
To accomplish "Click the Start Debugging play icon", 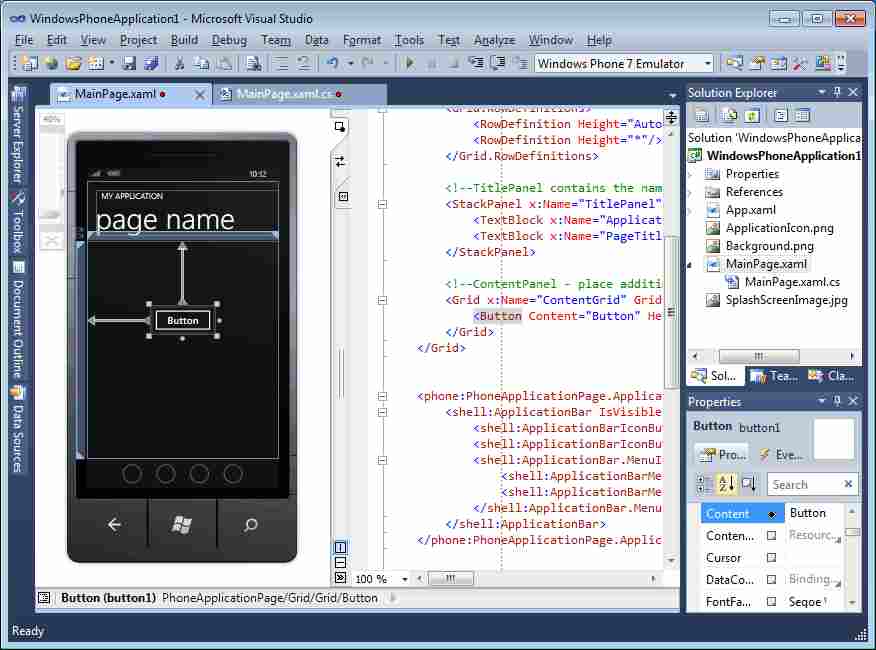I will point(409,63).
